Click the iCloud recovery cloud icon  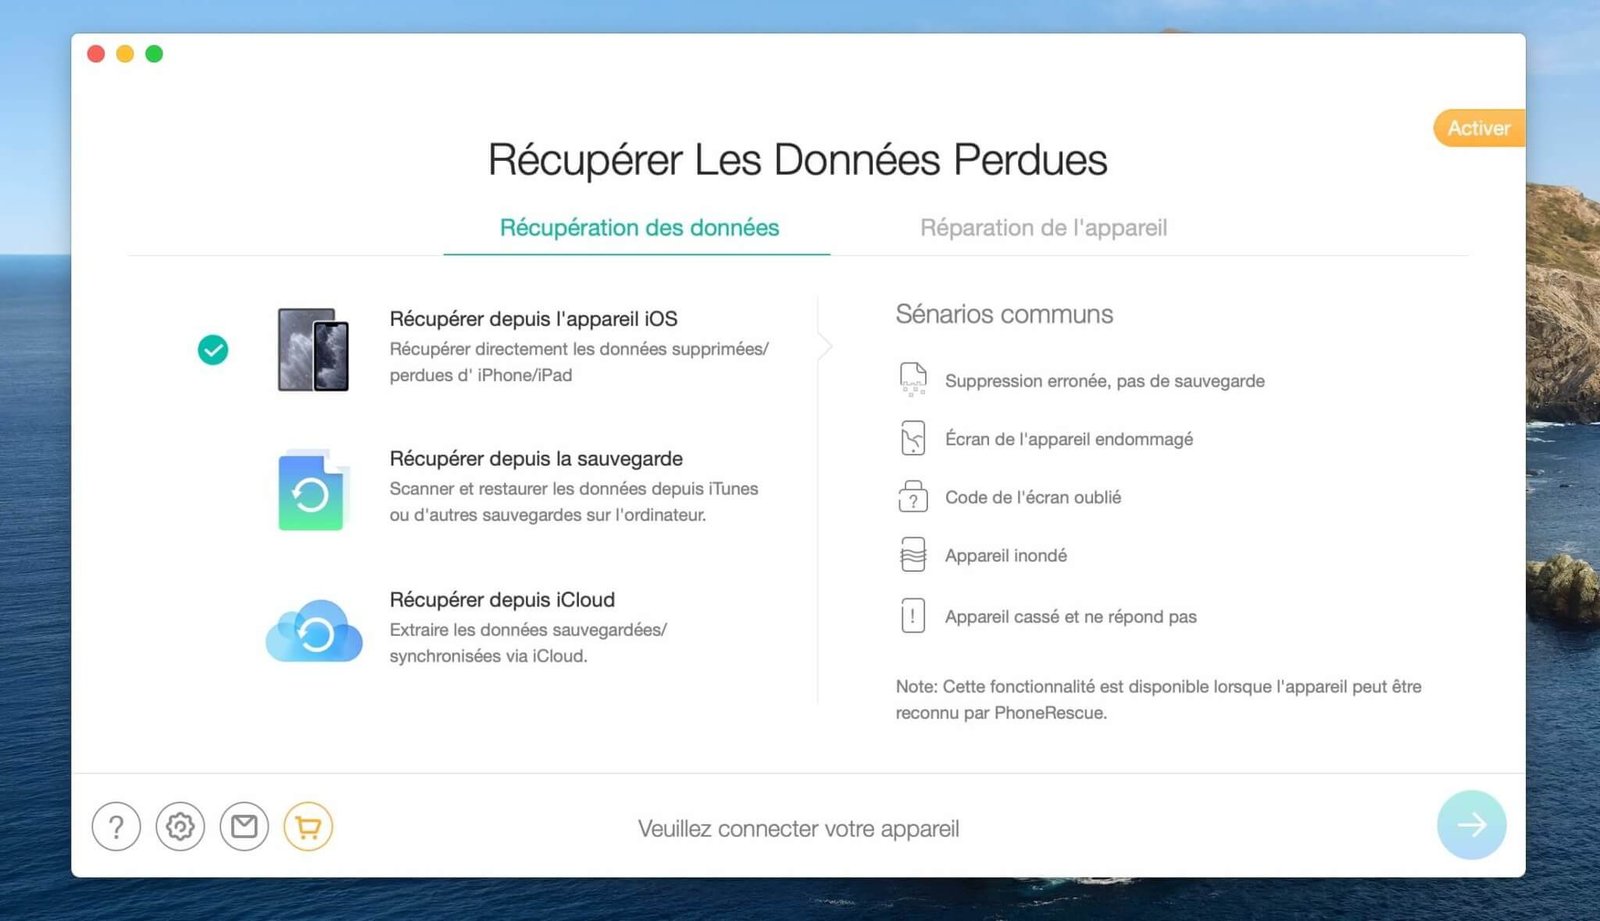314,630
